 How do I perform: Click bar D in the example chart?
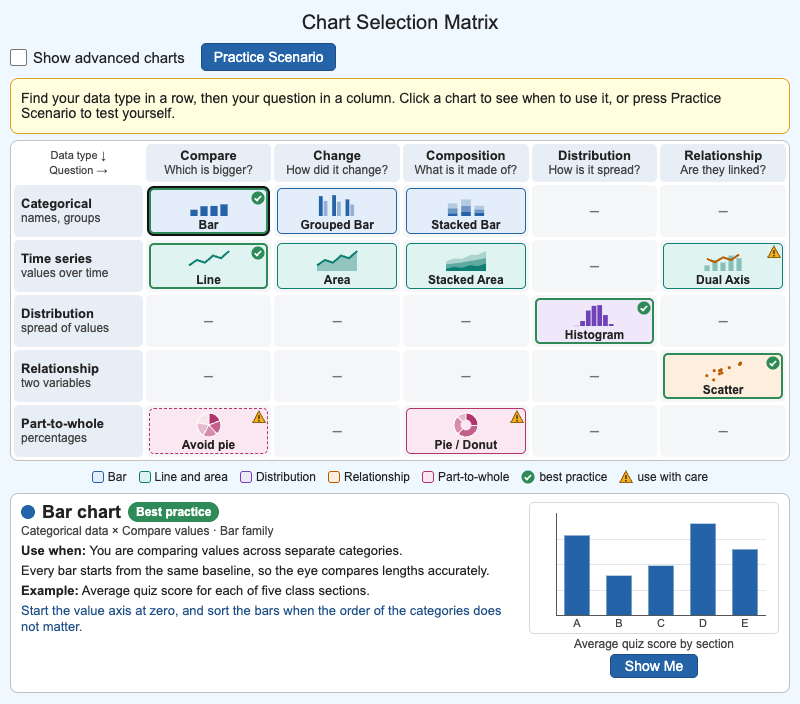[703, 569]
